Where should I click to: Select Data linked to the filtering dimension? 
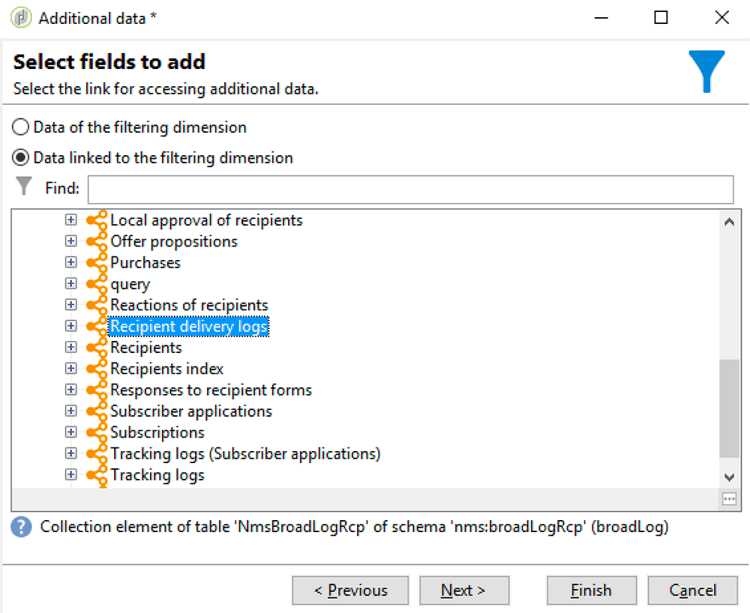click(21, 158)
